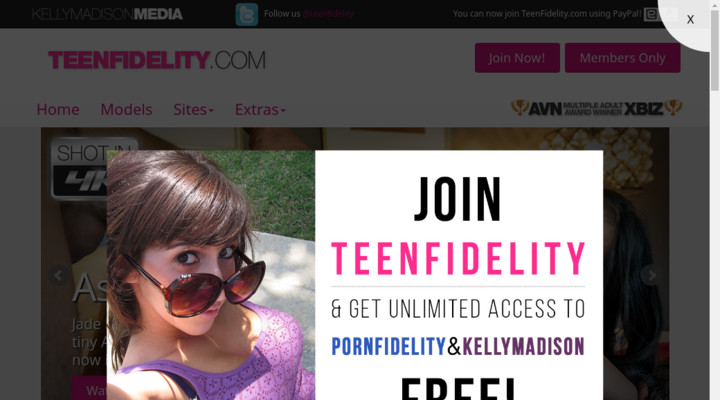Open the @teenfidelity Twitter link
This screenshot has width=720, height=400.
pyautogui.click(x=328, y=14)
